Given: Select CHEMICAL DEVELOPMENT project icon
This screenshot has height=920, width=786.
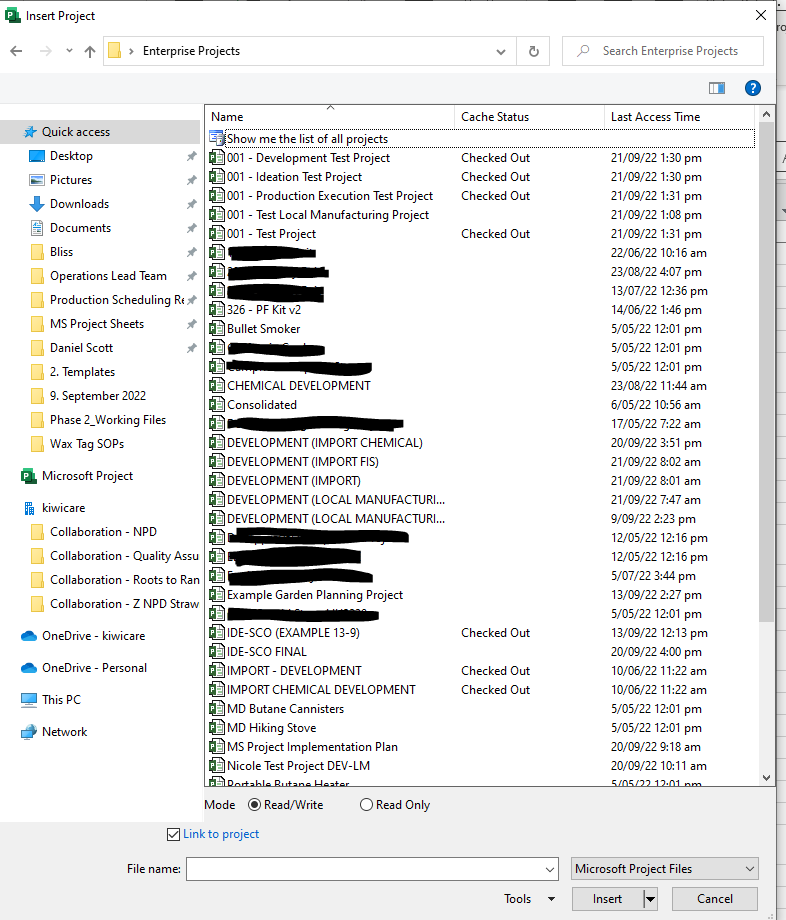Looking at the screenshot, I should click(x=216, y=385).
